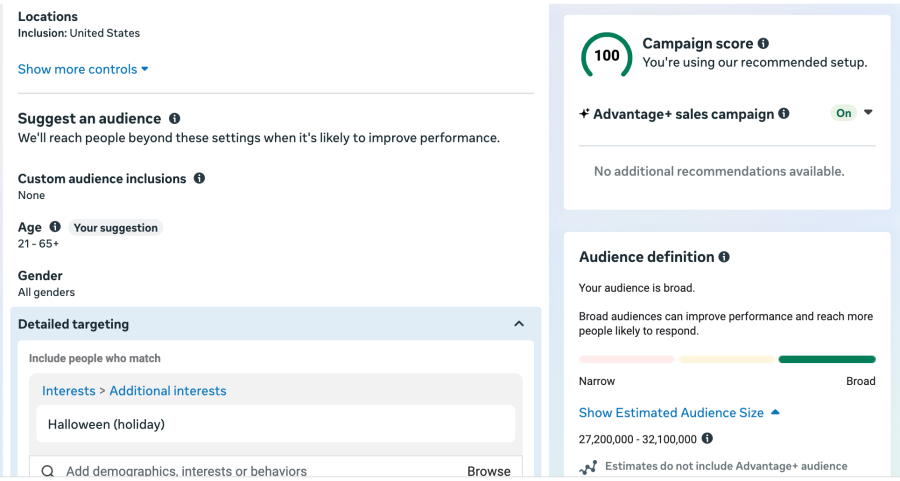Click the green Broad audience meter segment
Viewport: 900px width, 481px height.
pos(826,359)
